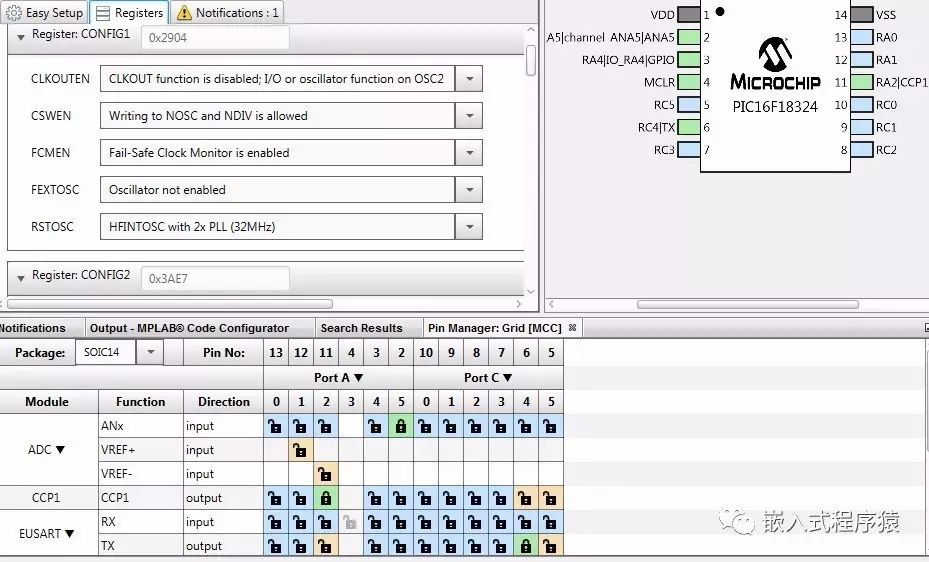Expand the ADC module arrow

pyautogui.click(x=60, y=449)
